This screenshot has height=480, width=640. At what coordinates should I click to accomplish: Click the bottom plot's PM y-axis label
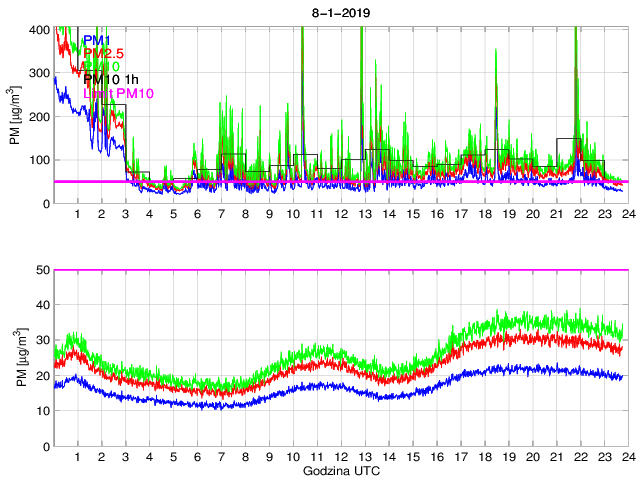tap(14, 357)
